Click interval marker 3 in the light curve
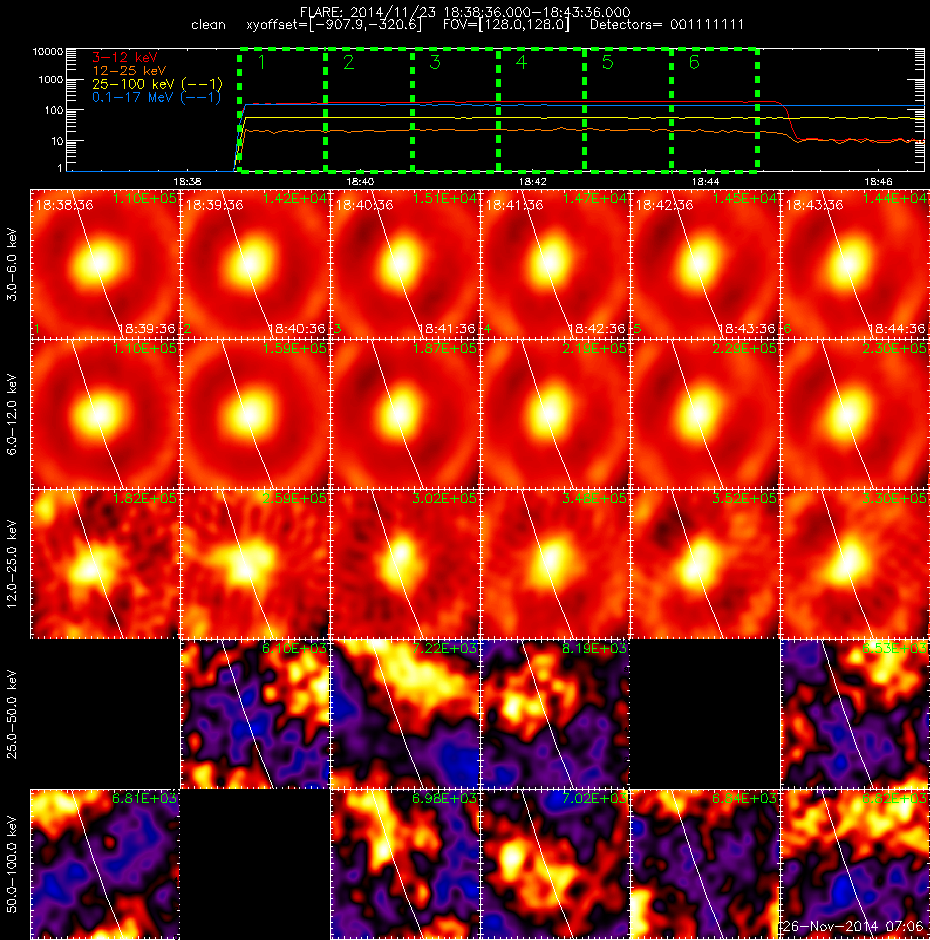 point(435,62)
